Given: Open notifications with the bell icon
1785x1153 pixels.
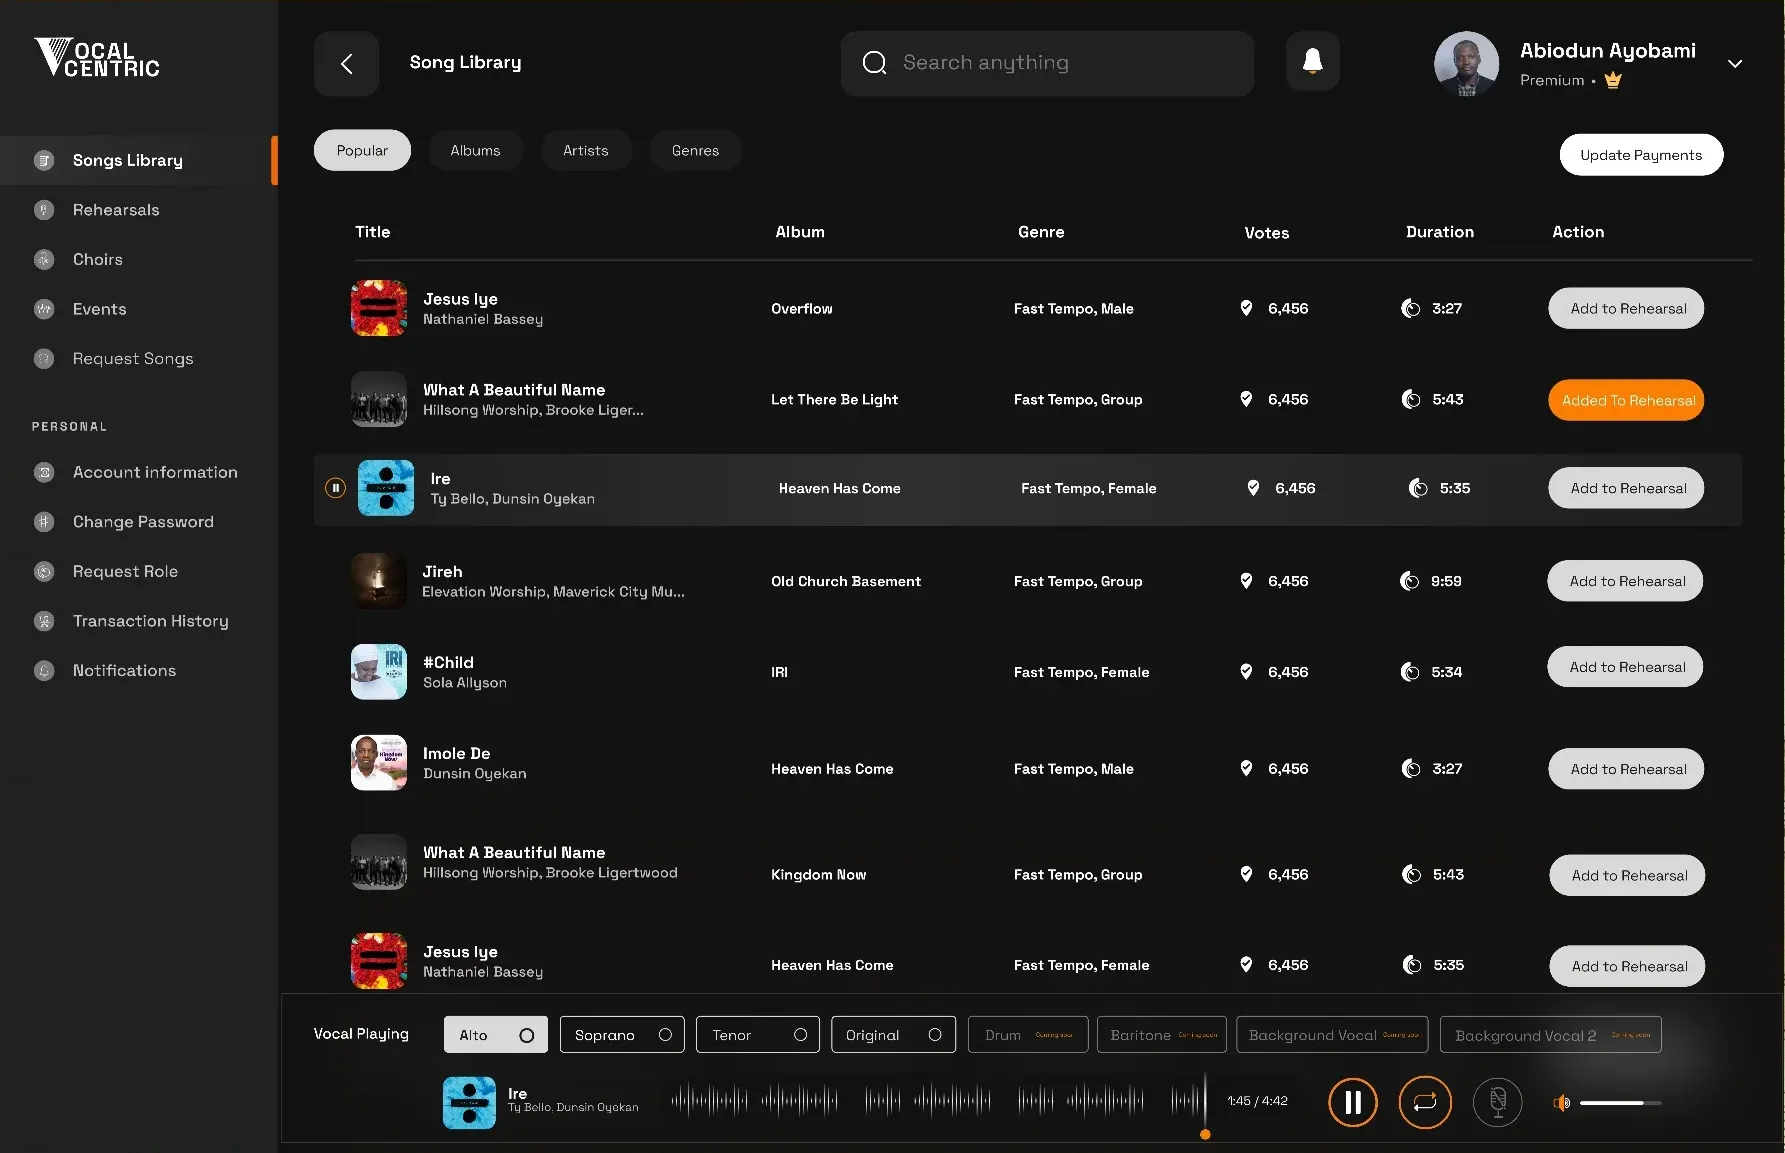Looking at the screenshot, I should pyautogui.click(x=1312, y=62).
